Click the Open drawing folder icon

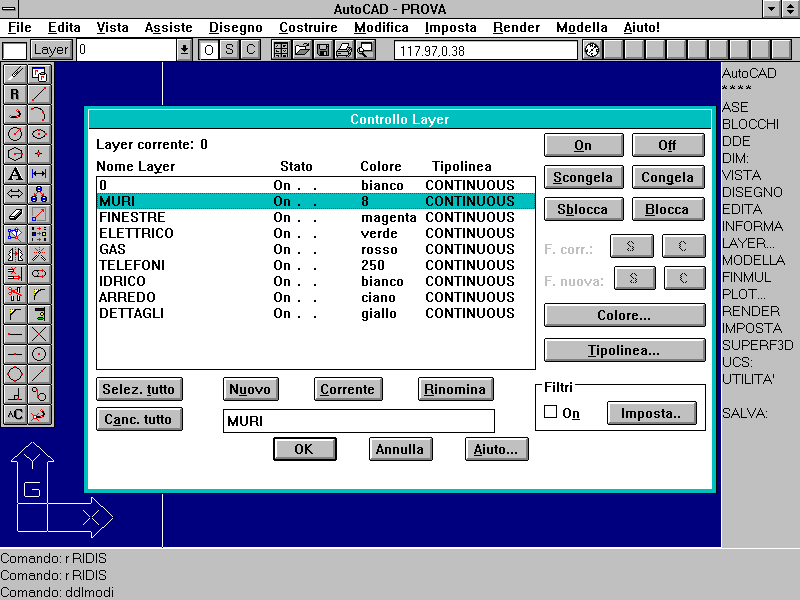302,50
